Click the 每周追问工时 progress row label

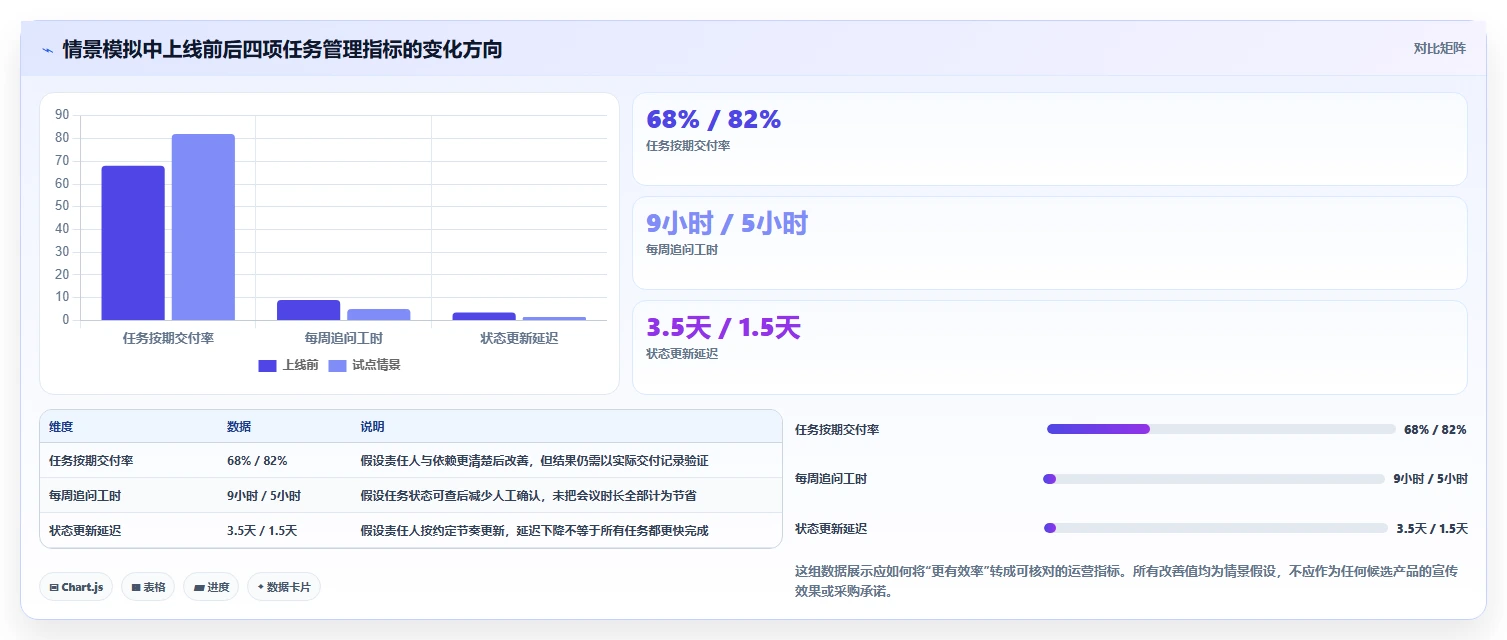tap(831, 479)
